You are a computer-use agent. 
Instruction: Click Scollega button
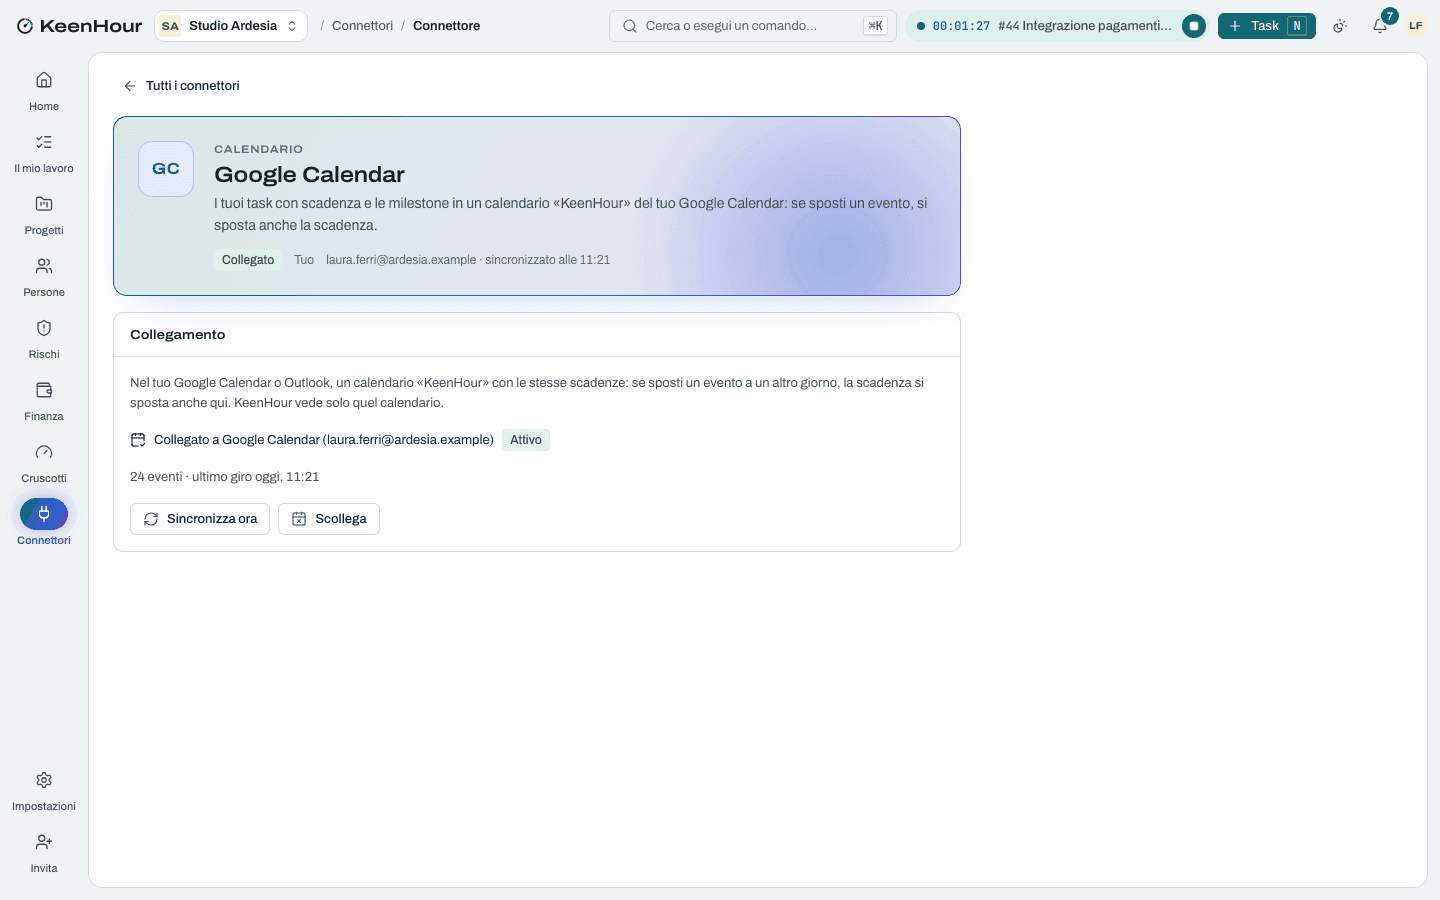click(x=329, y=519)
